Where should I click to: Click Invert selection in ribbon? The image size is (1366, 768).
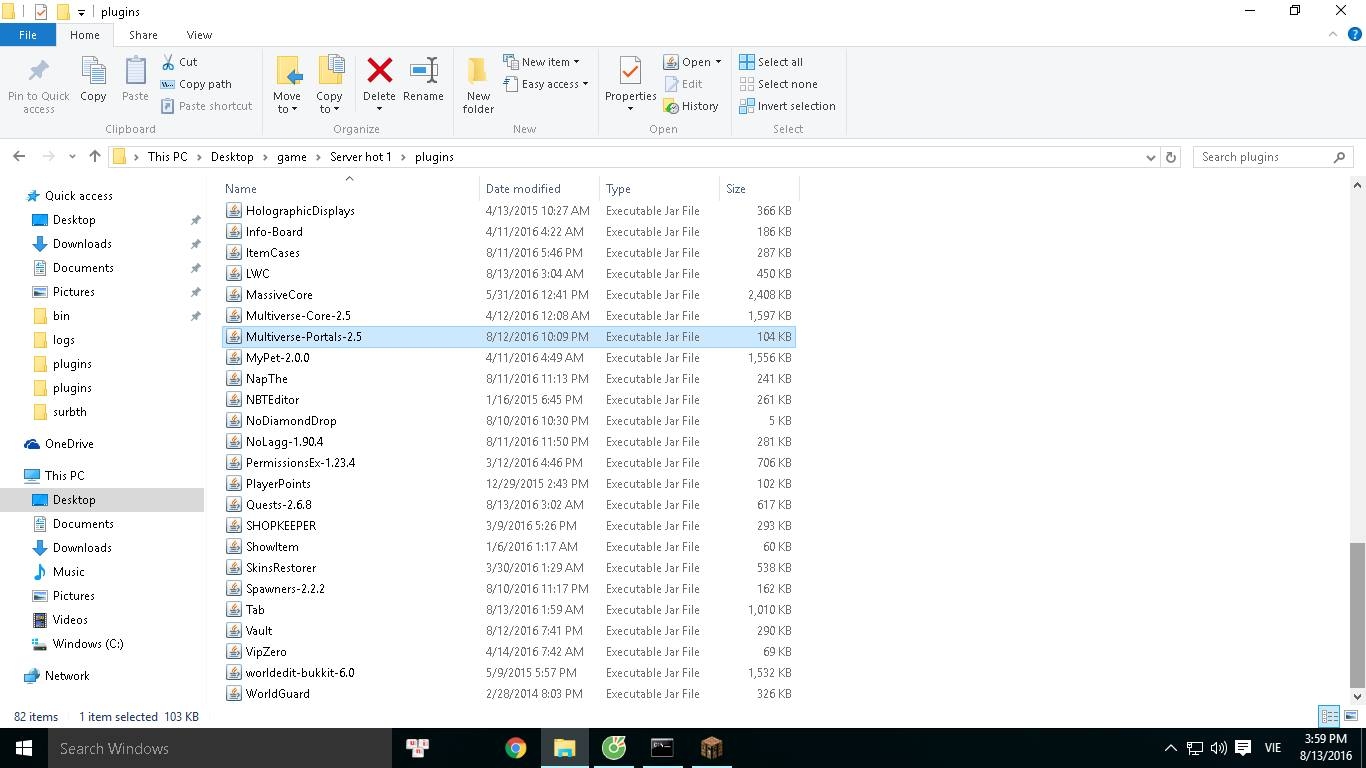[x=787, y=106]
